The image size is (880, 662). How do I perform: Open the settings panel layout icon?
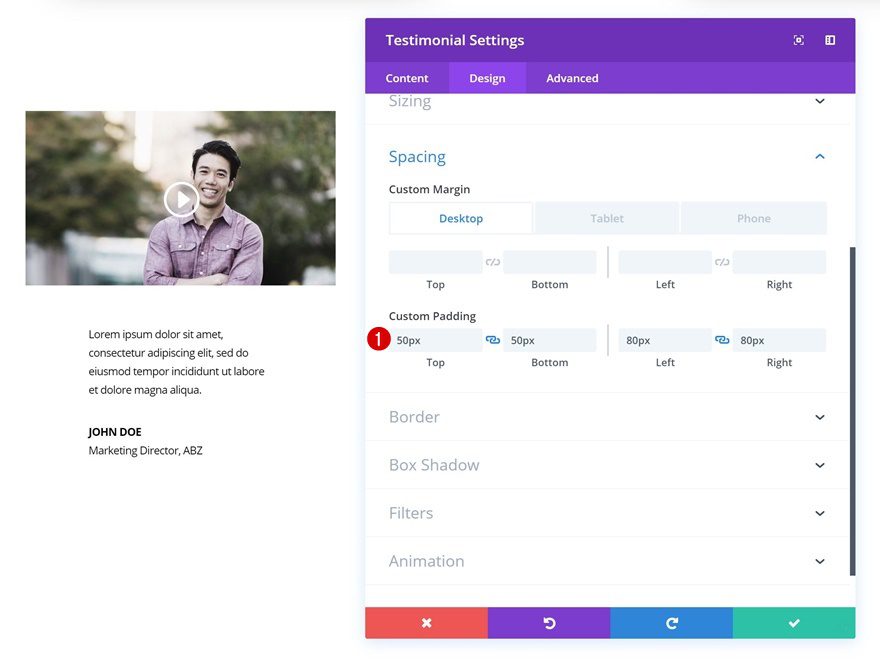tap(830, 39)
